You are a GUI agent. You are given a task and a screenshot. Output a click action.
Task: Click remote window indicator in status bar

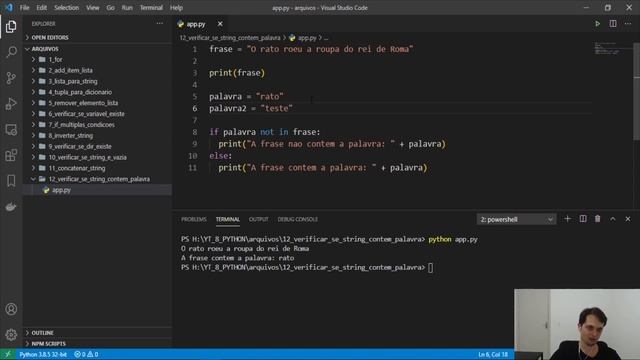(x=7, y=354)
